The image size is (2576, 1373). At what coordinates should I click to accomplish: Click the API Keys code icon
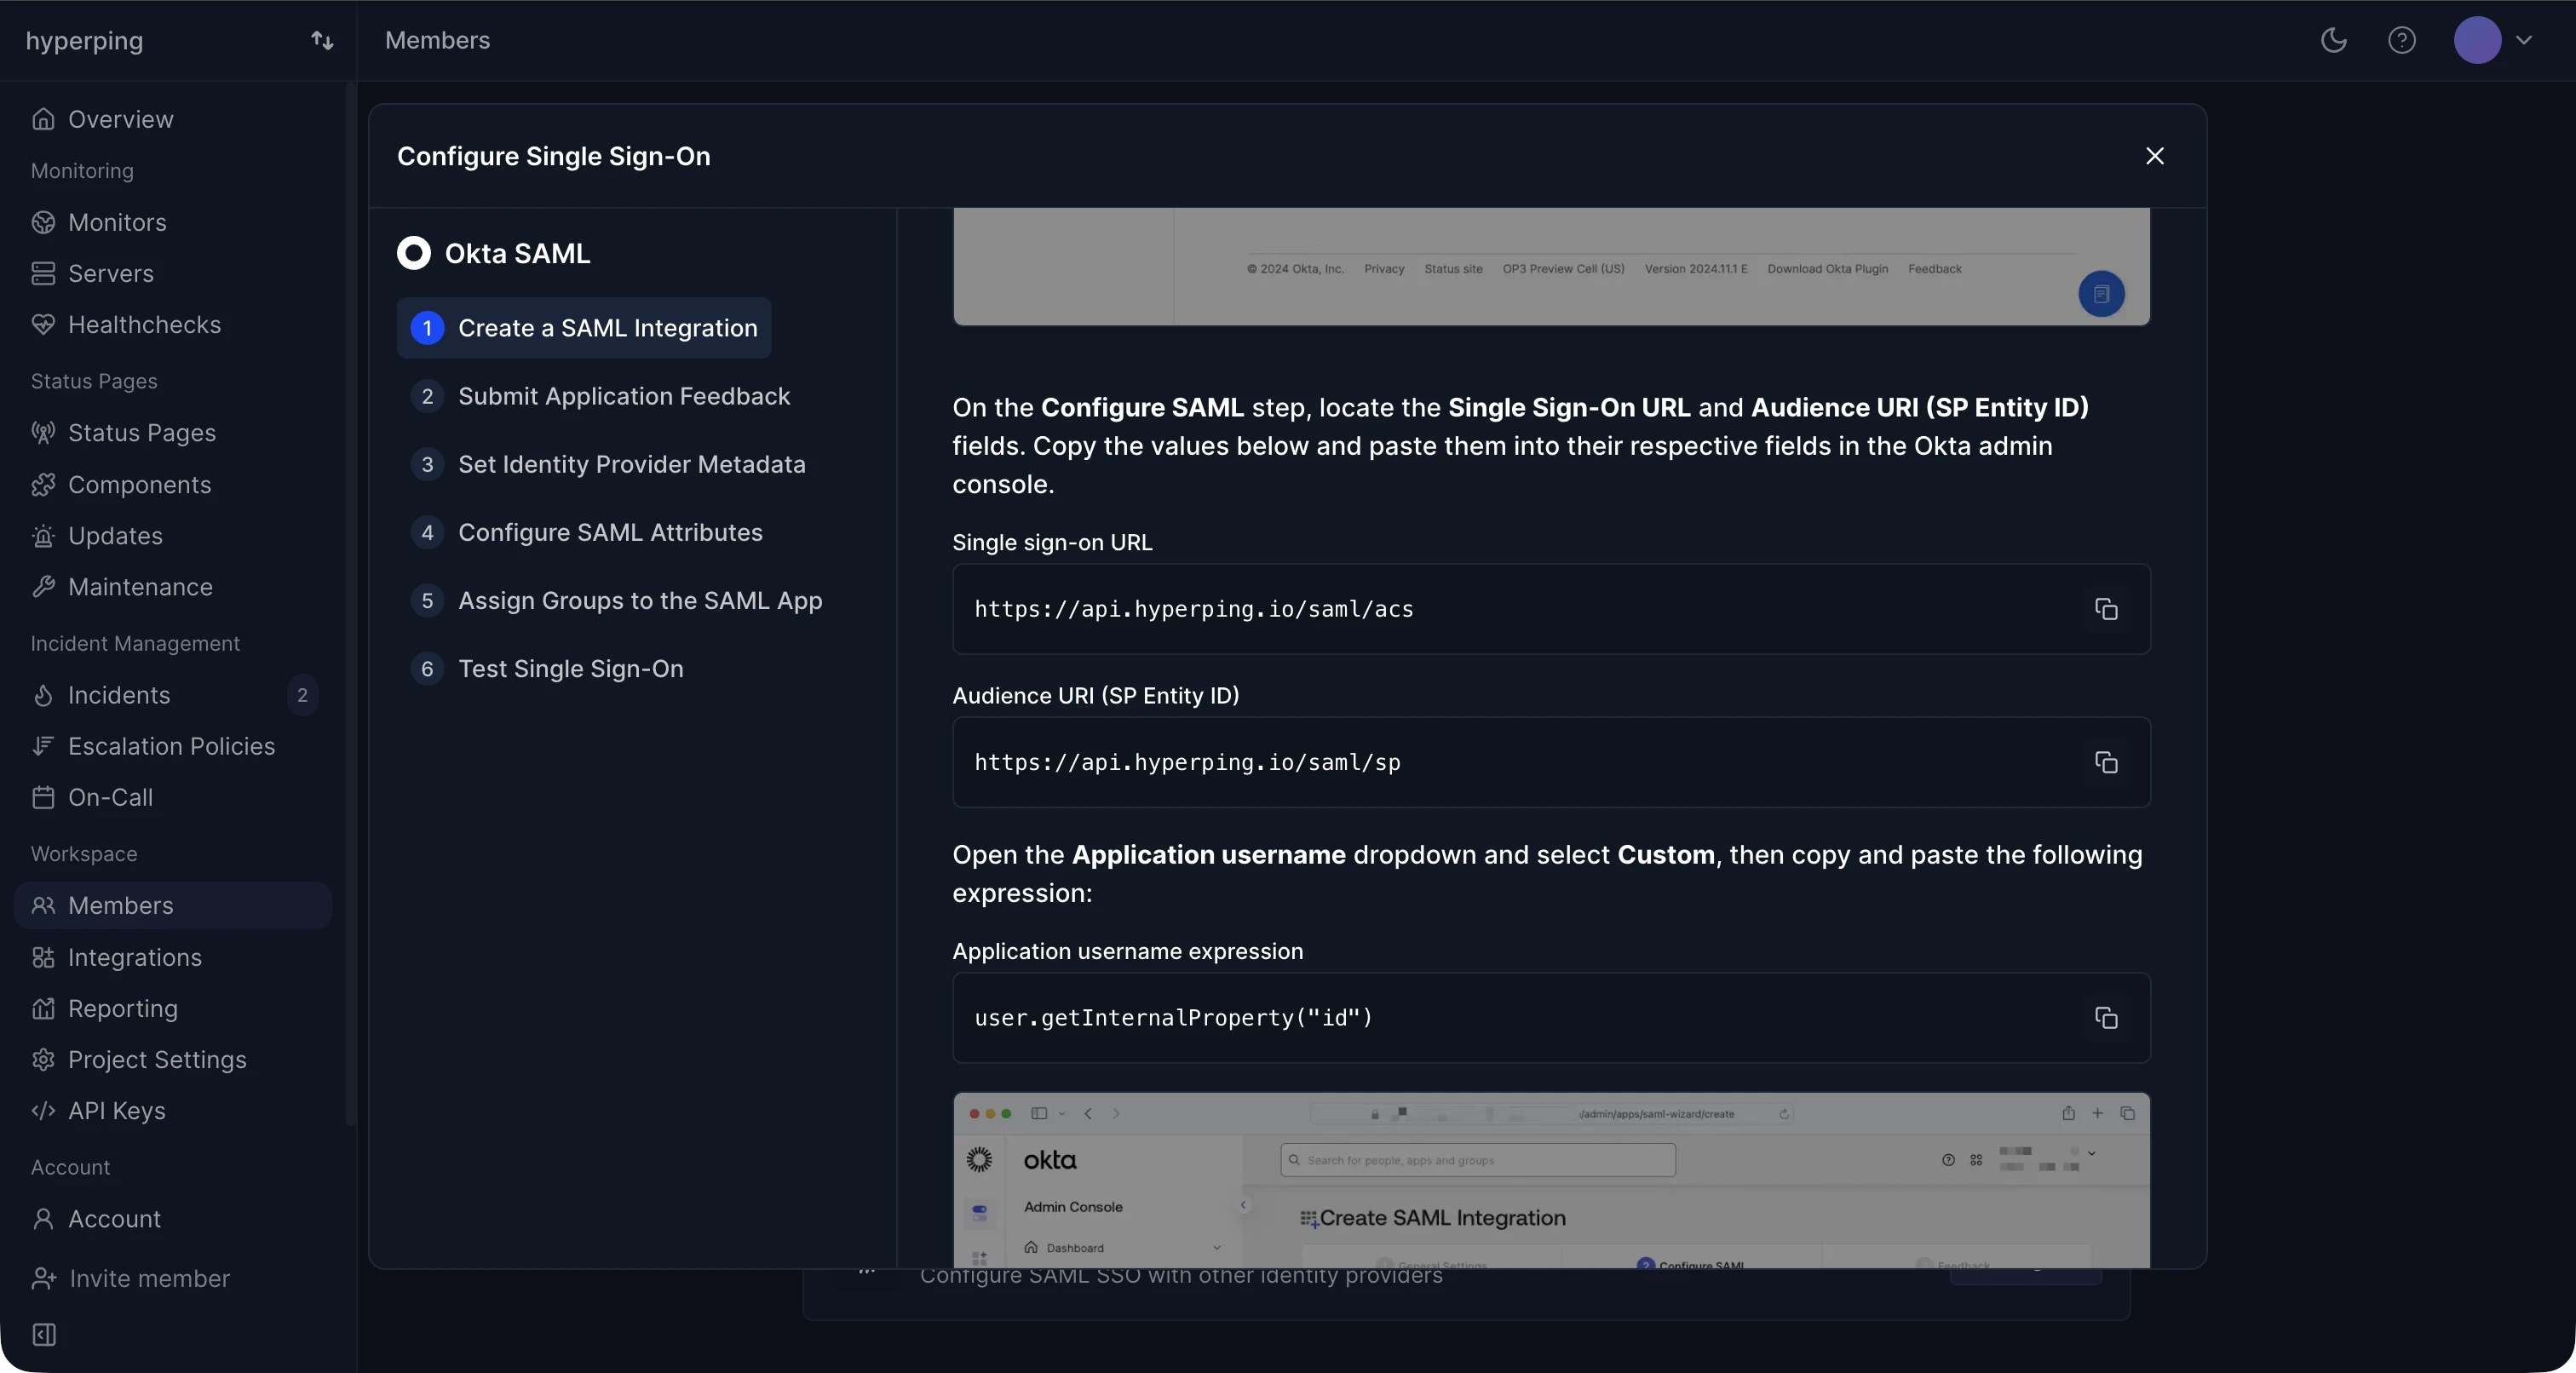[43, 1110]
